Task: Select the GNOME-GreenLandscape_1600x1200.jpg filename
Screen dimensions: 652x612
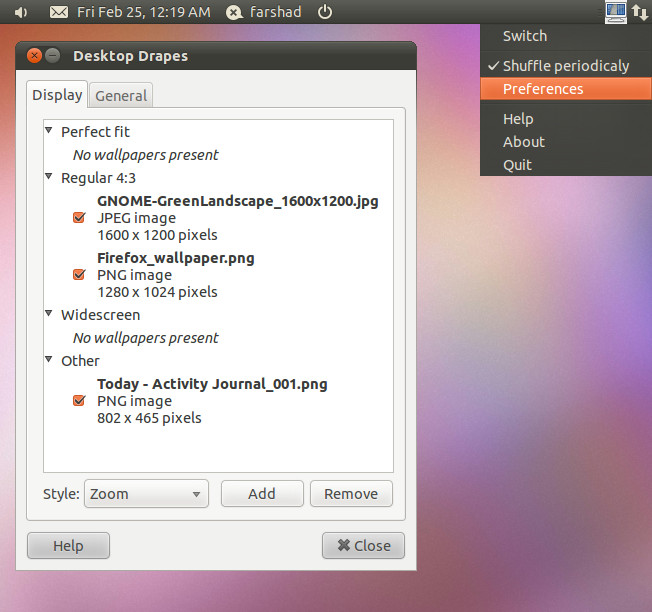Action: [x=238, y=201]
